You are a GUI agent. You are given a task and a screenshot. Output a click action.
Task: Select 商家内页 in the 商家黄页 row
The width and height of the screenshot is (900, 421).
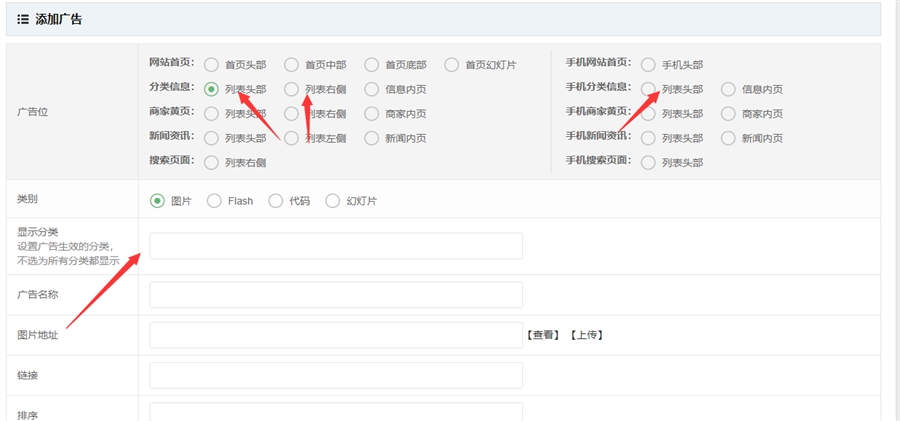372,114
